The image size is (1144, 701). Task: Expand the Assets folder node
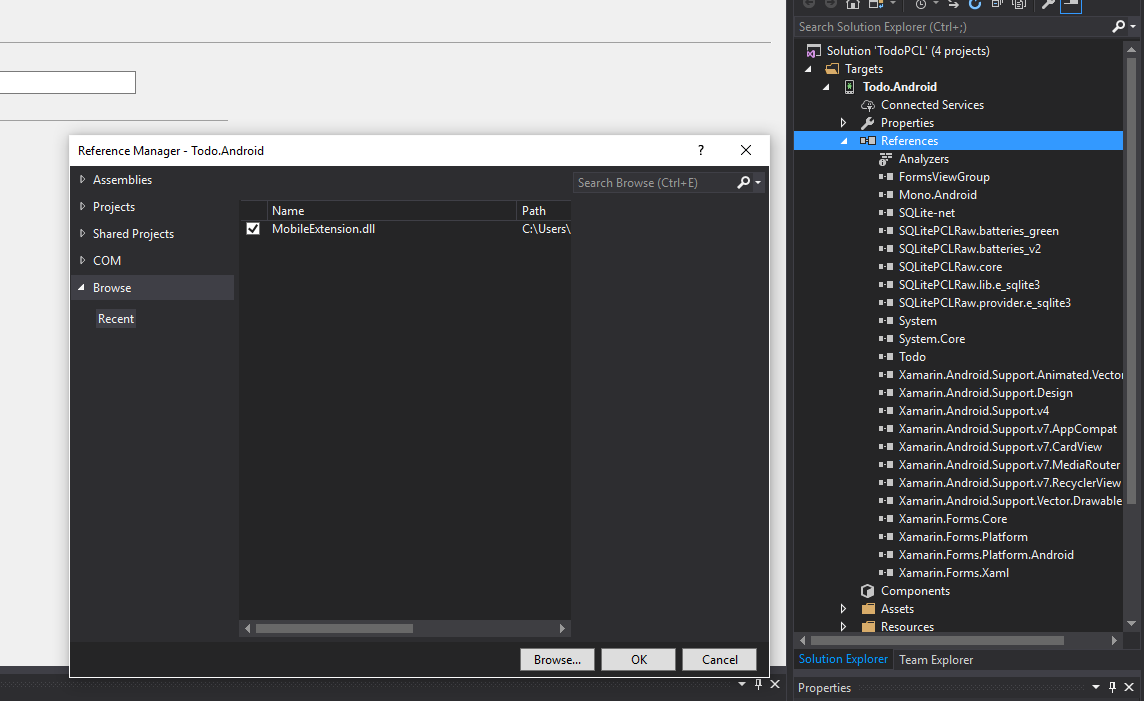[843, 608]
